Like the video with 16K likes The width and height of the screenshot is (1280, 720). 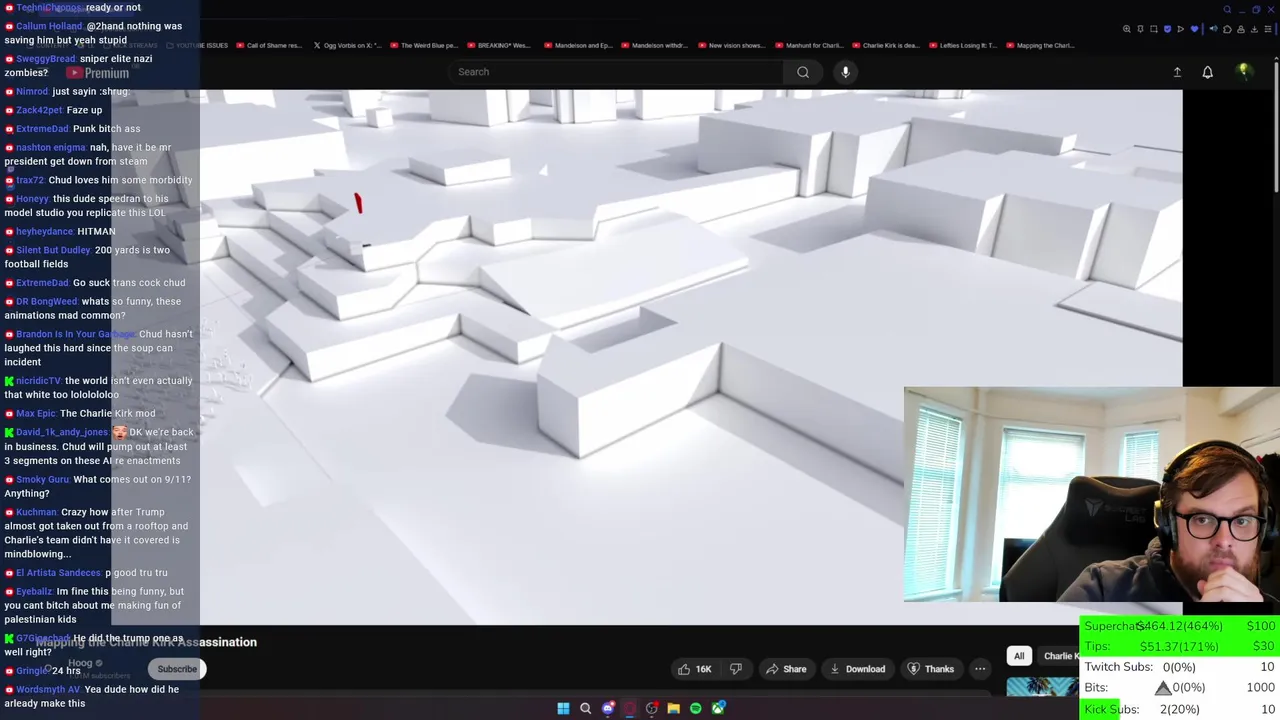694,669
